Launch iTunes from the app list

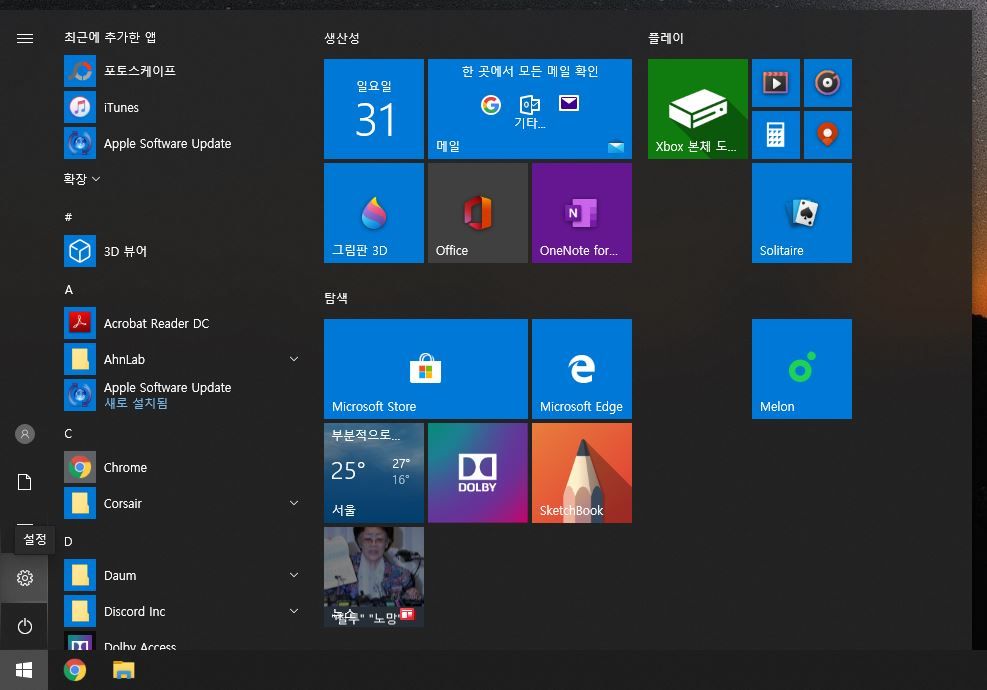point(183,107)
